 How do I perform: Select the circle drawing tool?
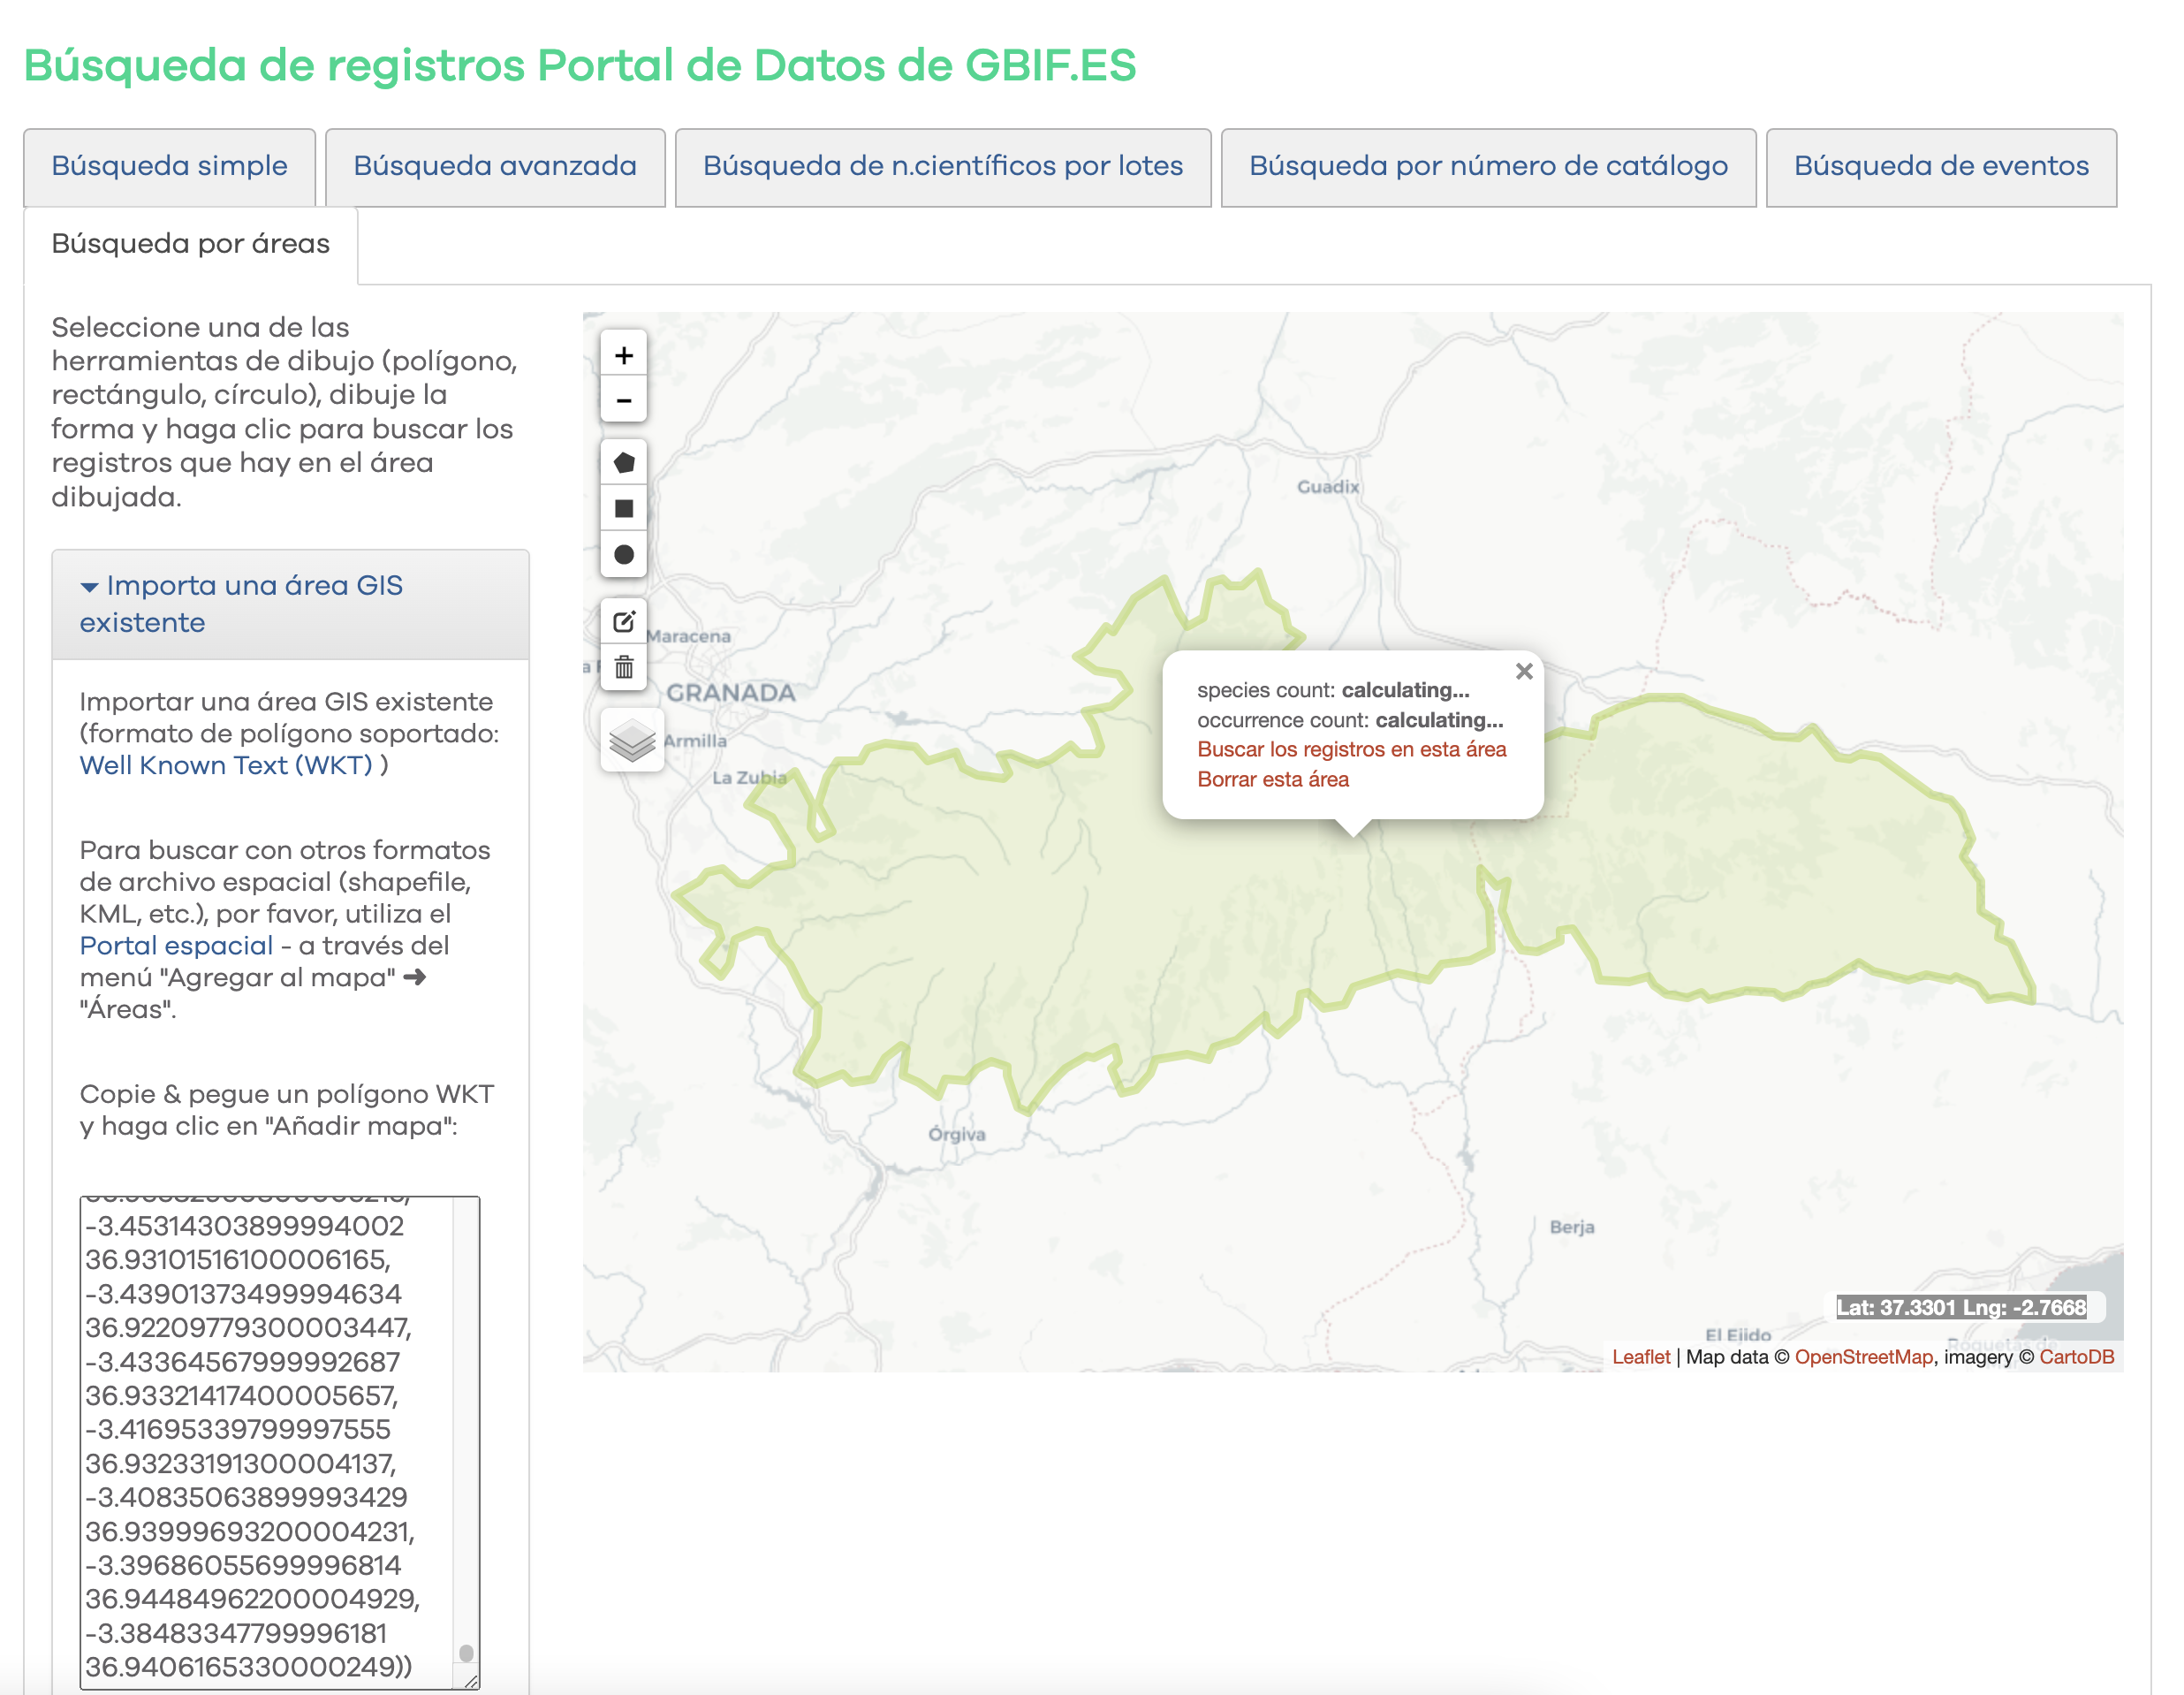click(x=623, y=555)
